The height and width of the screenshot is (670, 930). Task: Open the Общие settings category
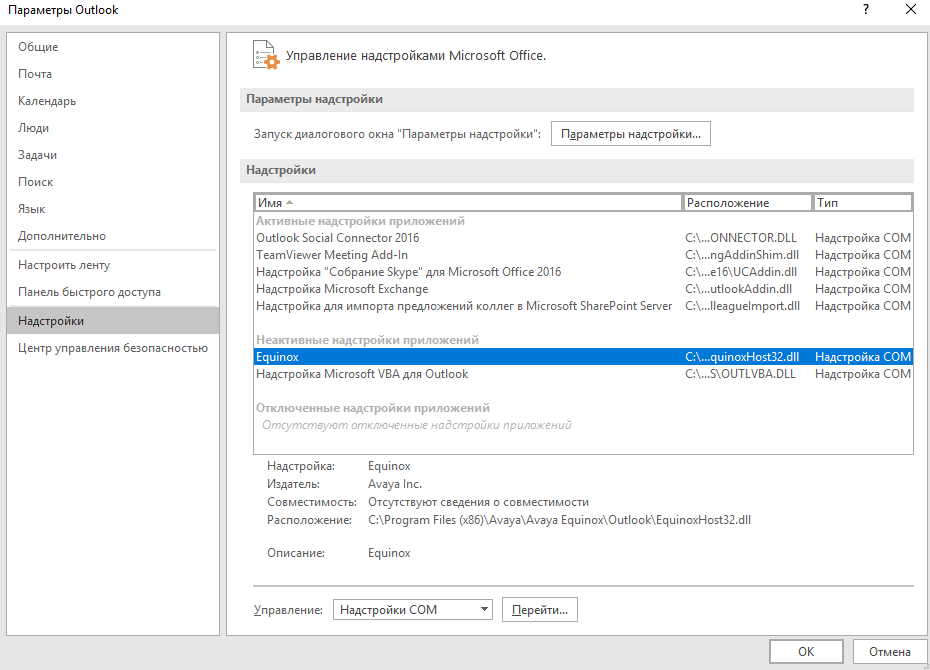click(x=38, y=47)
